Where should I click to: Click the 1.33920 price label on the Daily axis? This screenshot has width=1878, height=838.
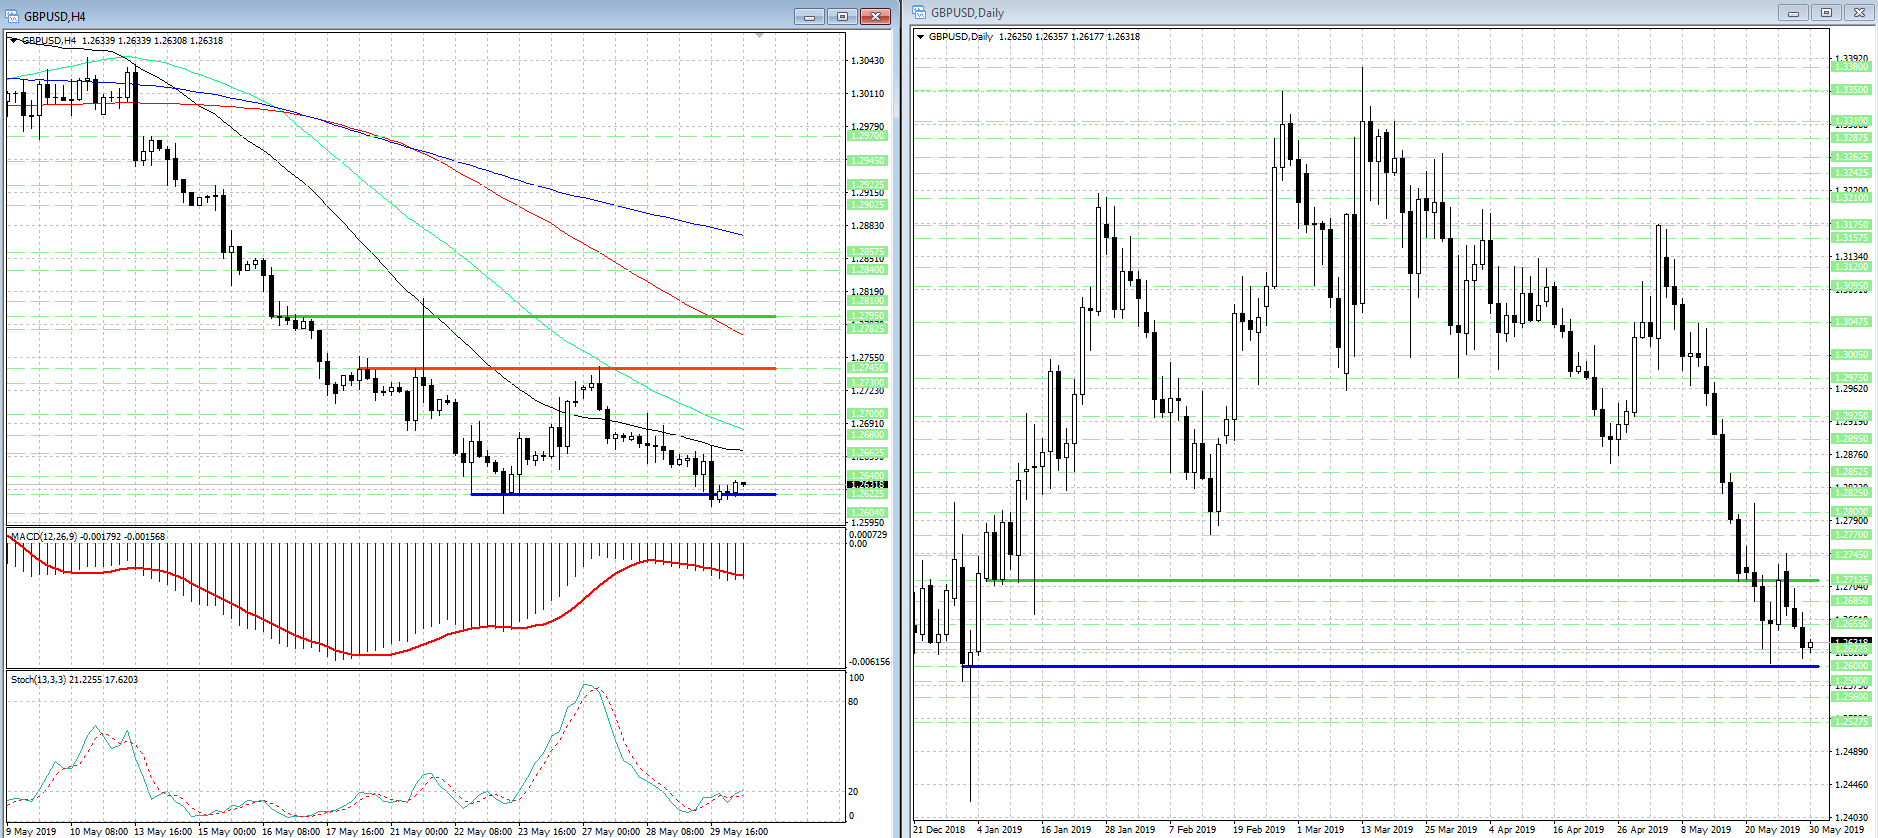tap(1852, 59)
